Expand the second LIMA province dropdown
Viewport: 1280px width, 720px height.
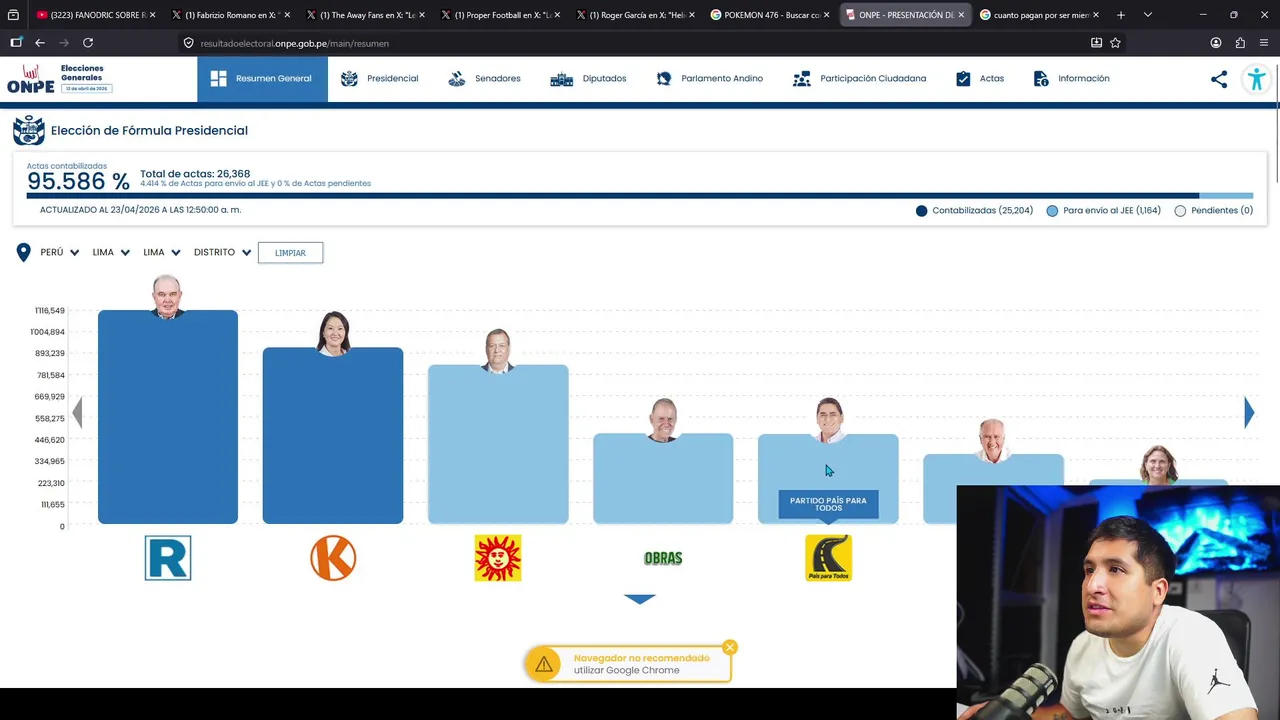162,252
